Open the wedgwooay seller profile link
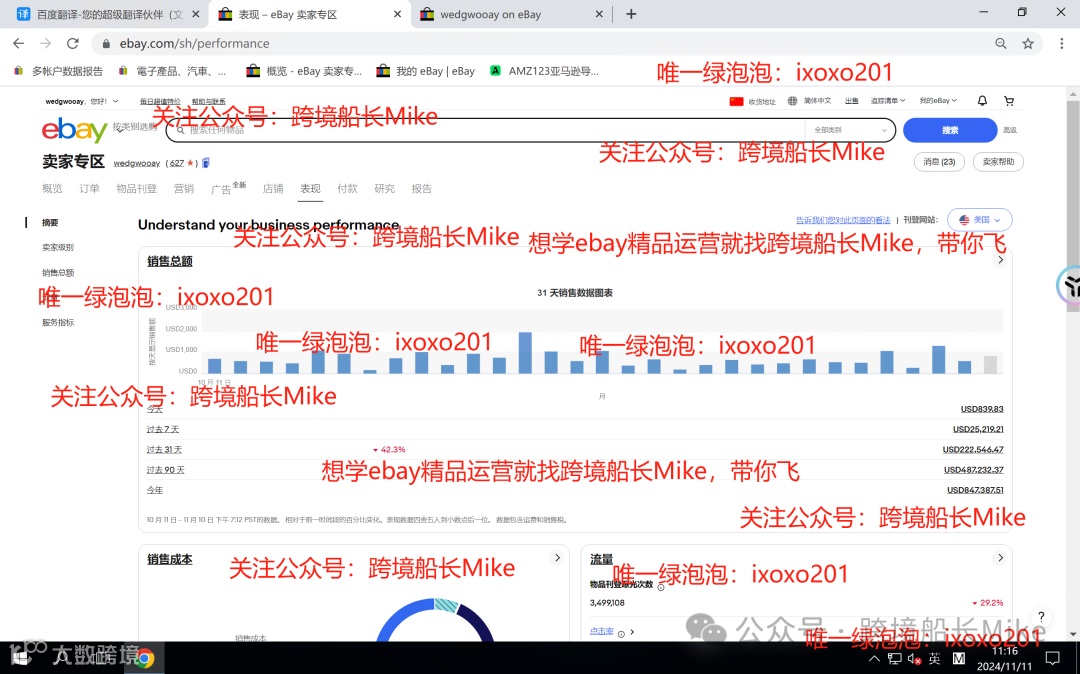 pos(136,163)
